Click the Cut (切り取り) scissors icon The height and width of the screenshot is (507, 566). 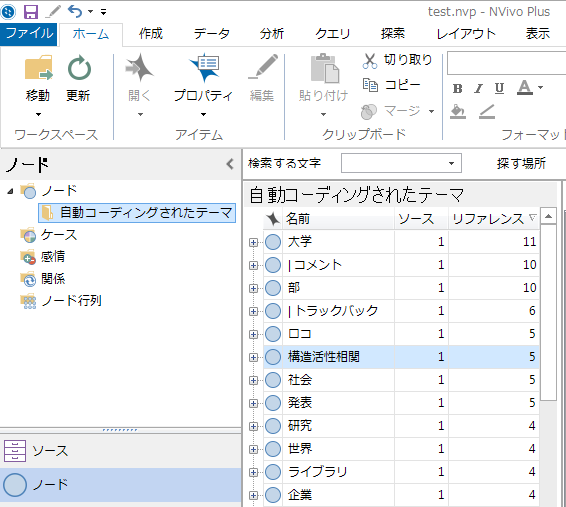point(370,61)
